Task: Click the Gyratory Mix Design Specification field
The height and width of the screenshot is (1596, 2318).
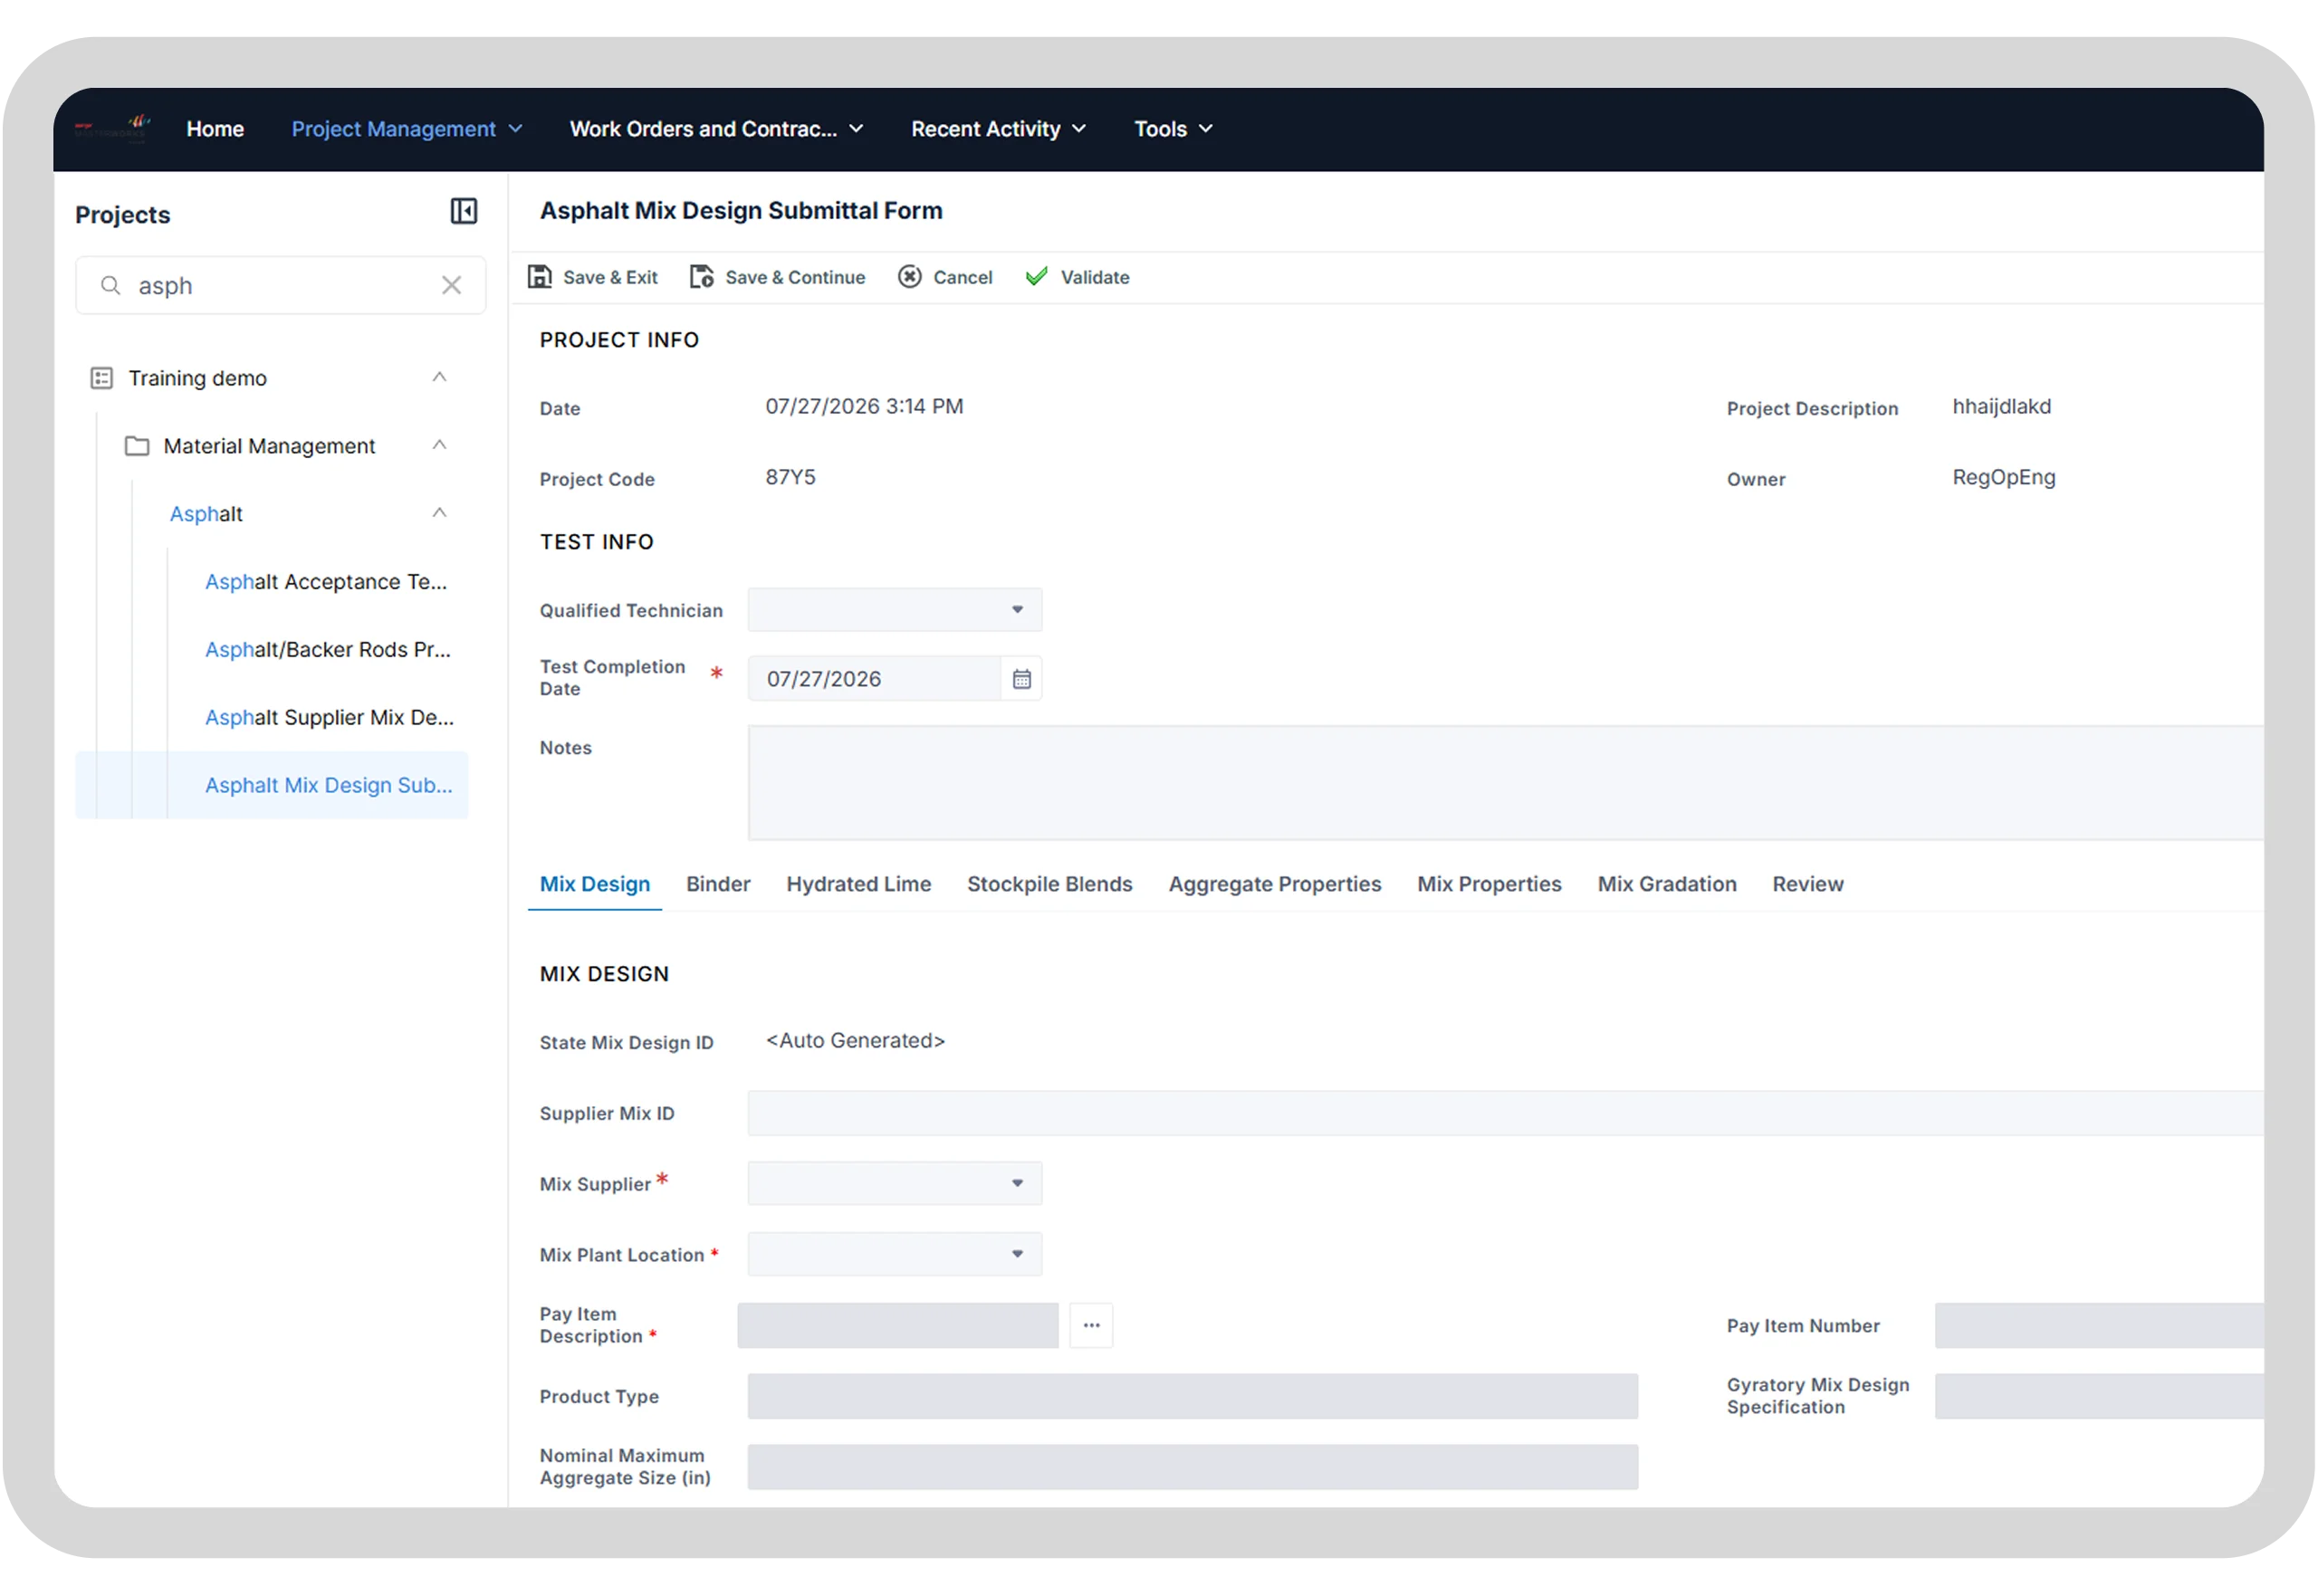Action: coord(2098,1397)
